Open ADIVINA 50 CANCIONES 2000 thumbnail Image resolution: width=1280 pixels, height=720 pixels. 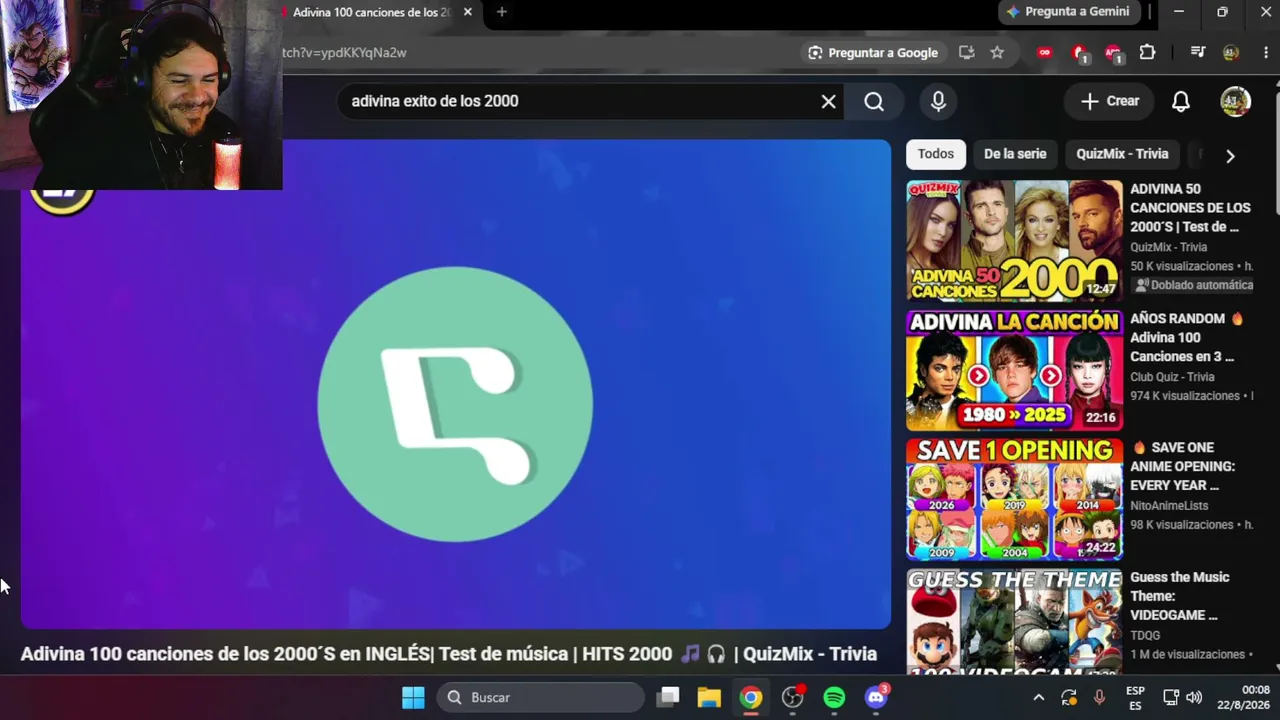(1014, 240)
